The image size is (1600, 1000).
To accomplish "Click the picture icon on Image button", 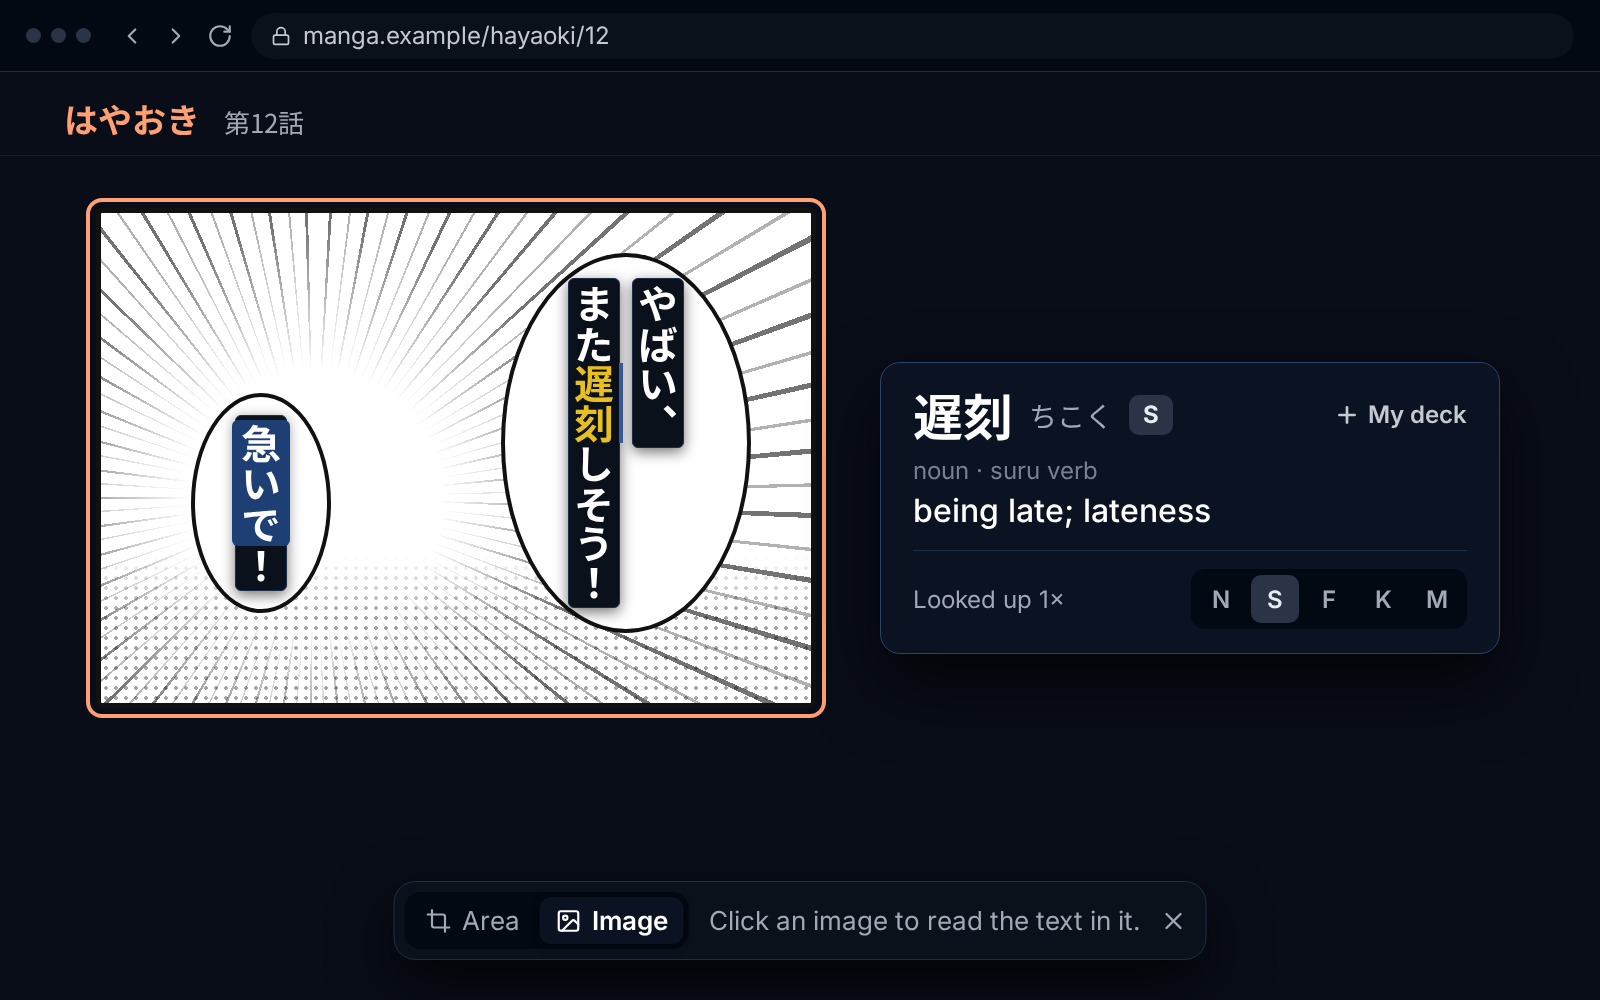I will (568, 921).
